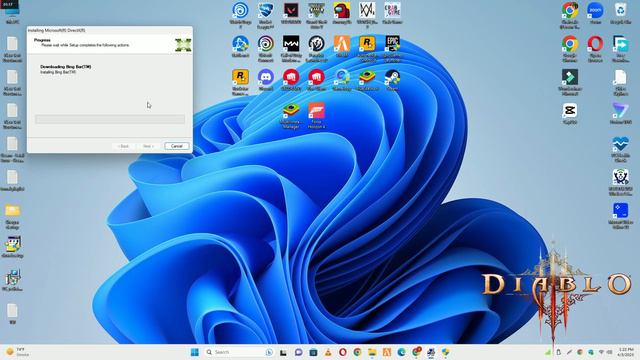Screen dimensions: 640x360
Task: Open the Watch Dogs 2 shortcut
Action: point(367,15)
